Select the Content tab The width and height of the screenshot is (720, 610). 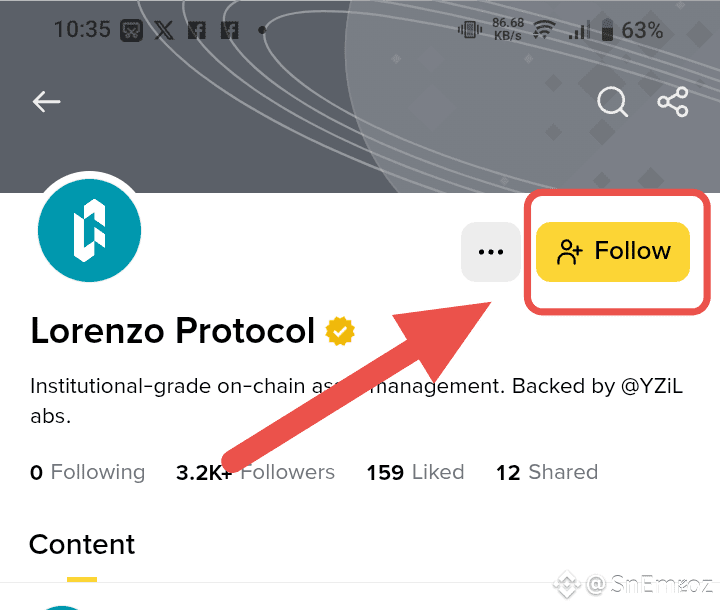tap(82, 545)
